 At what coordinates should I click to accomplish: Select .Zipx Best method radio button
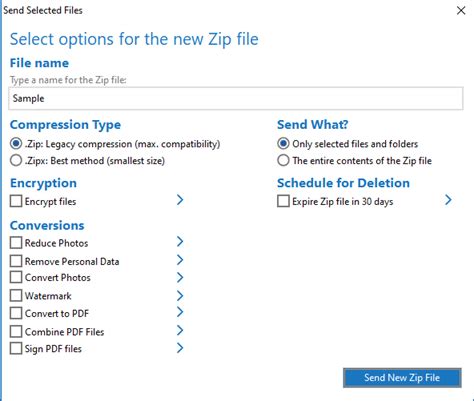tap(16, 160)
